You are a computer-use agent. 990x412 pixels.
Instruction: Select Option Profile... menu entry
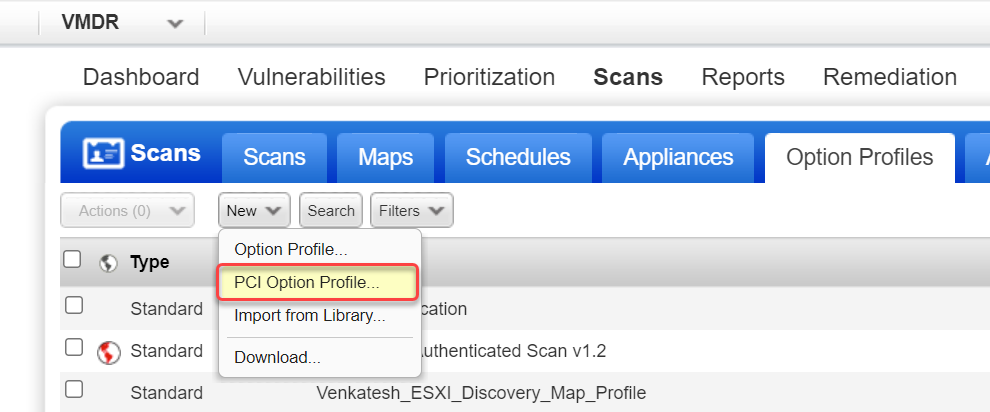click(x=291, y=248)
